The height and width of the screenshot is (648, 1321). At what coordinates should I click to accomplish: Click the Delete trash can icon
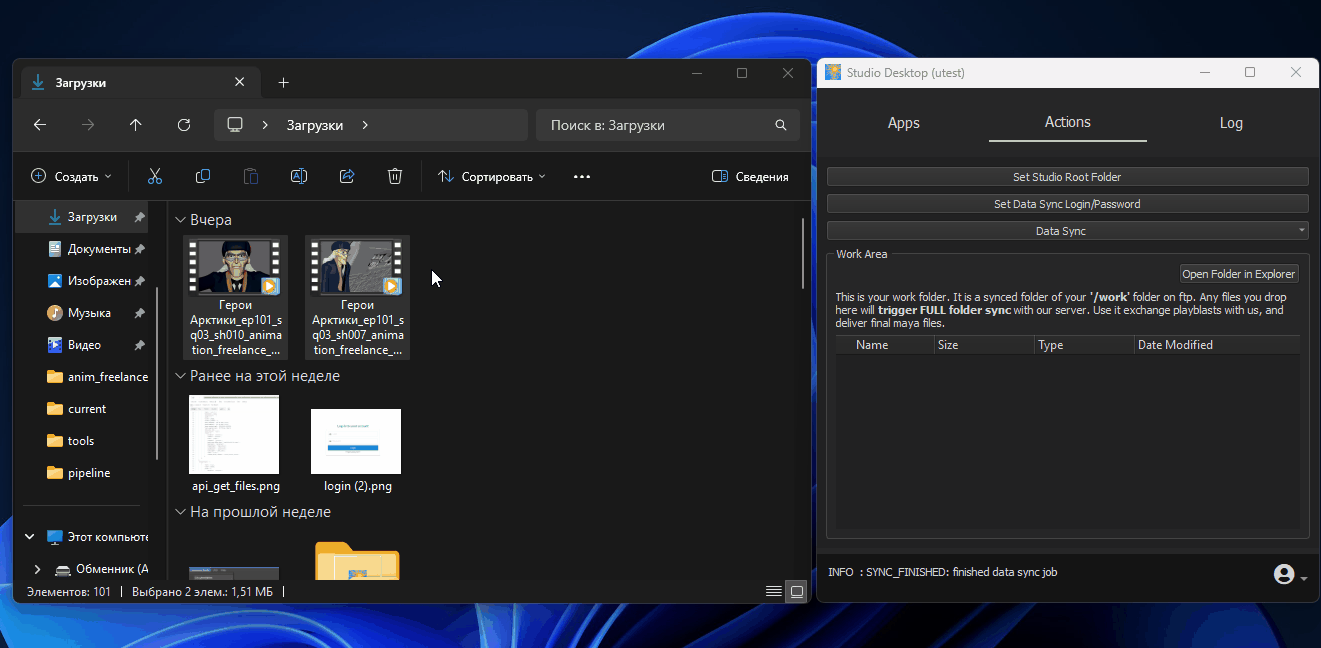coord(395,177)
